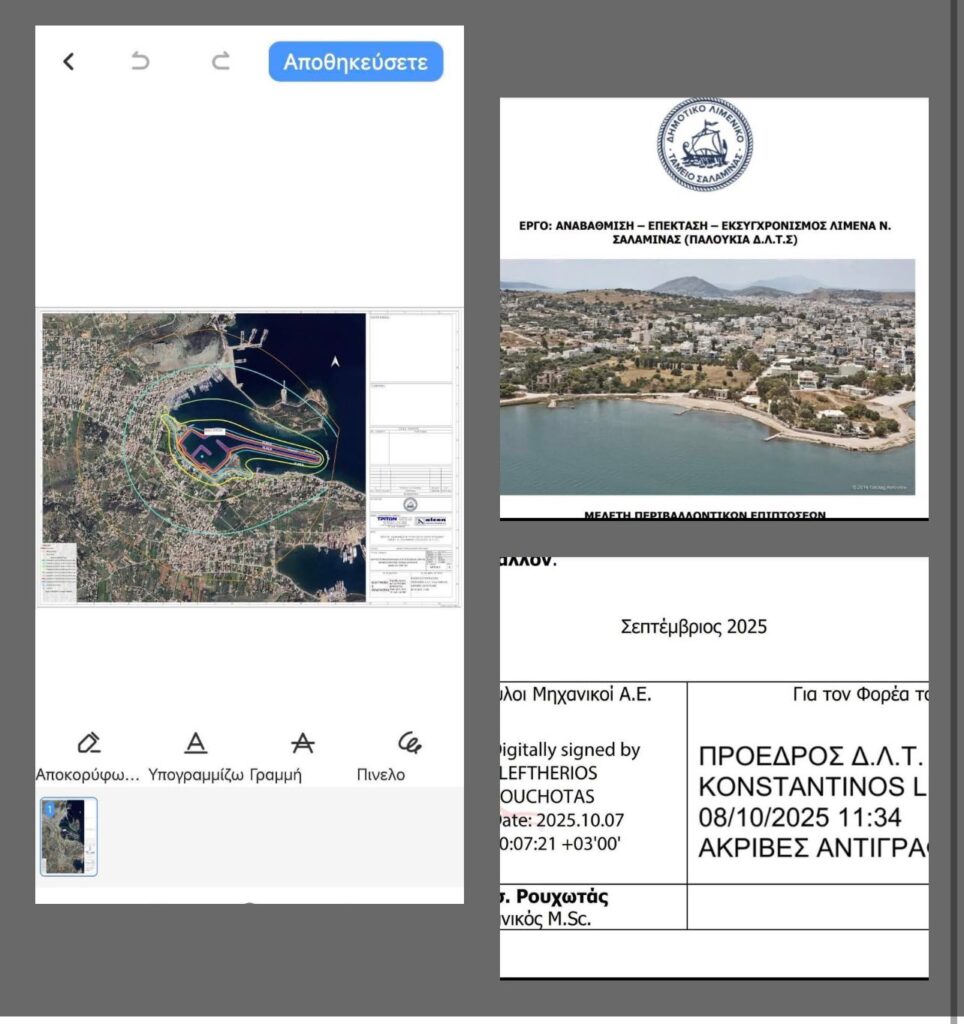Click the redo arrow icon
This screenshot has width=964, height=1024.
pyautogui.click(x=221, y=62)
